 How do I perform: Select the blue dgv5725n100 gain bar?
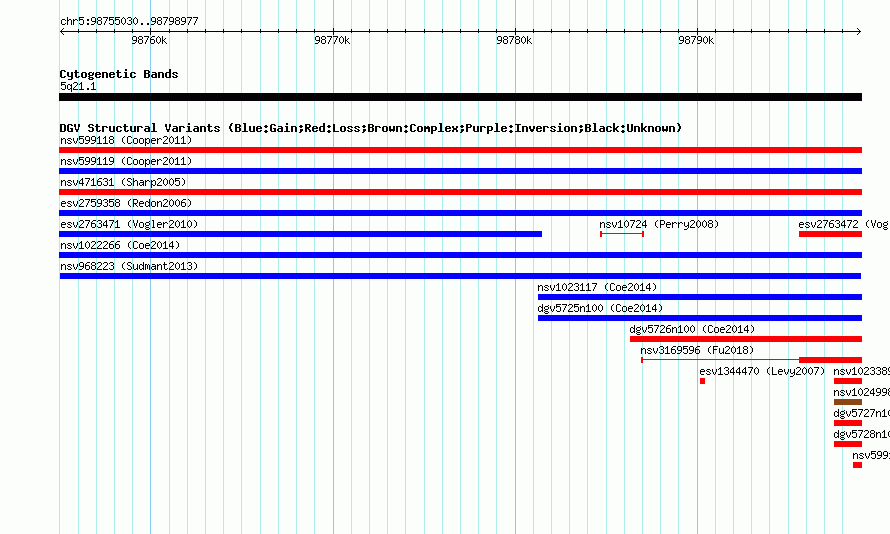click(700, 318)
